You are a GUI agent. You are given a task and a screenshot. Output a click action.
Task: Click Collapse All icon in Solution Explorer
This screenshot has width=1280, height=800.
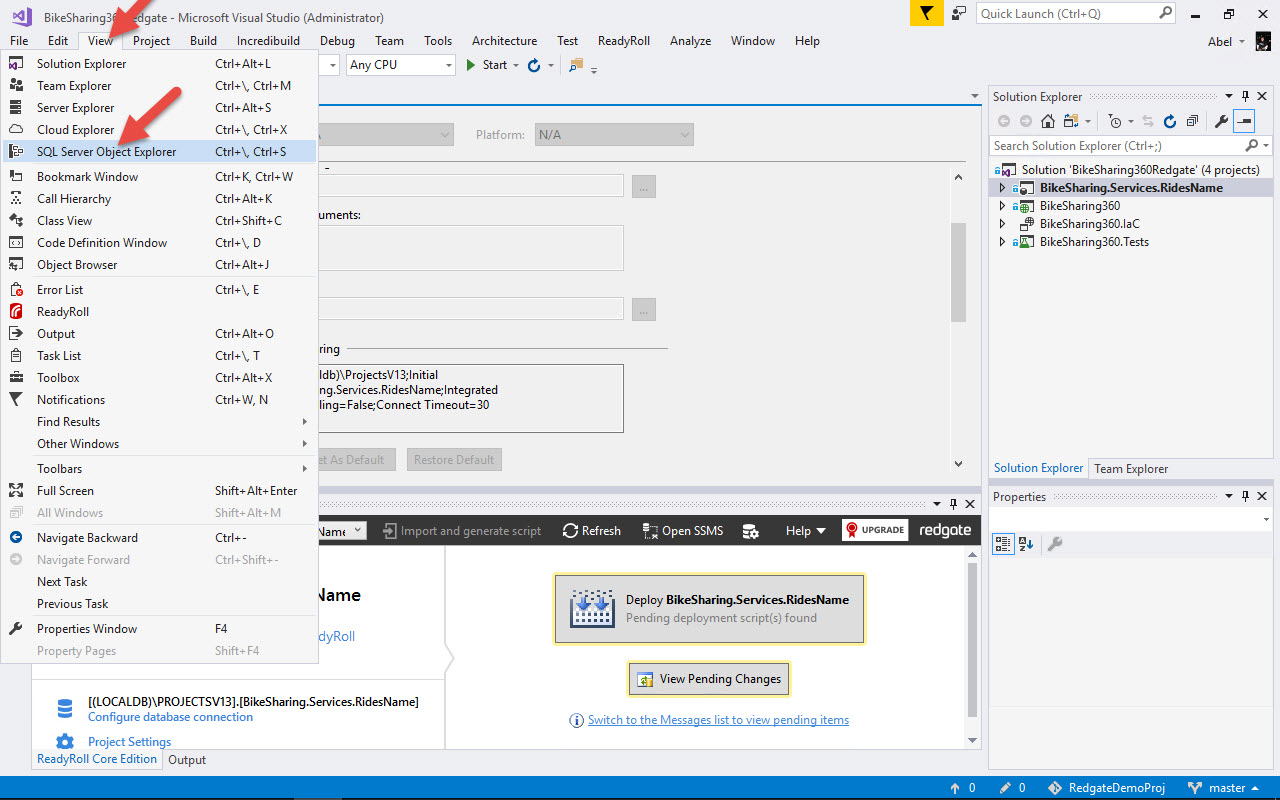tap(1192, 121)
